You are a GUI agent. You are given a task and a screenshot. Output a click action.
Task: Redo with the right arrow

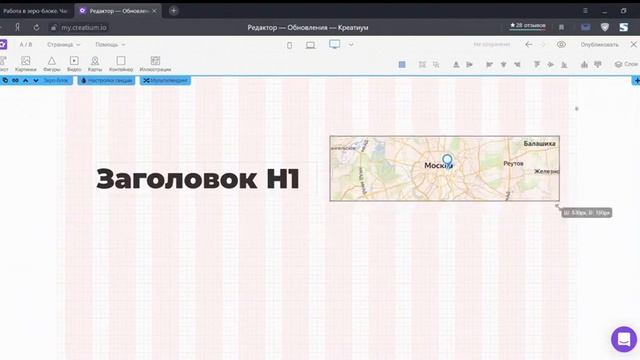542,44
